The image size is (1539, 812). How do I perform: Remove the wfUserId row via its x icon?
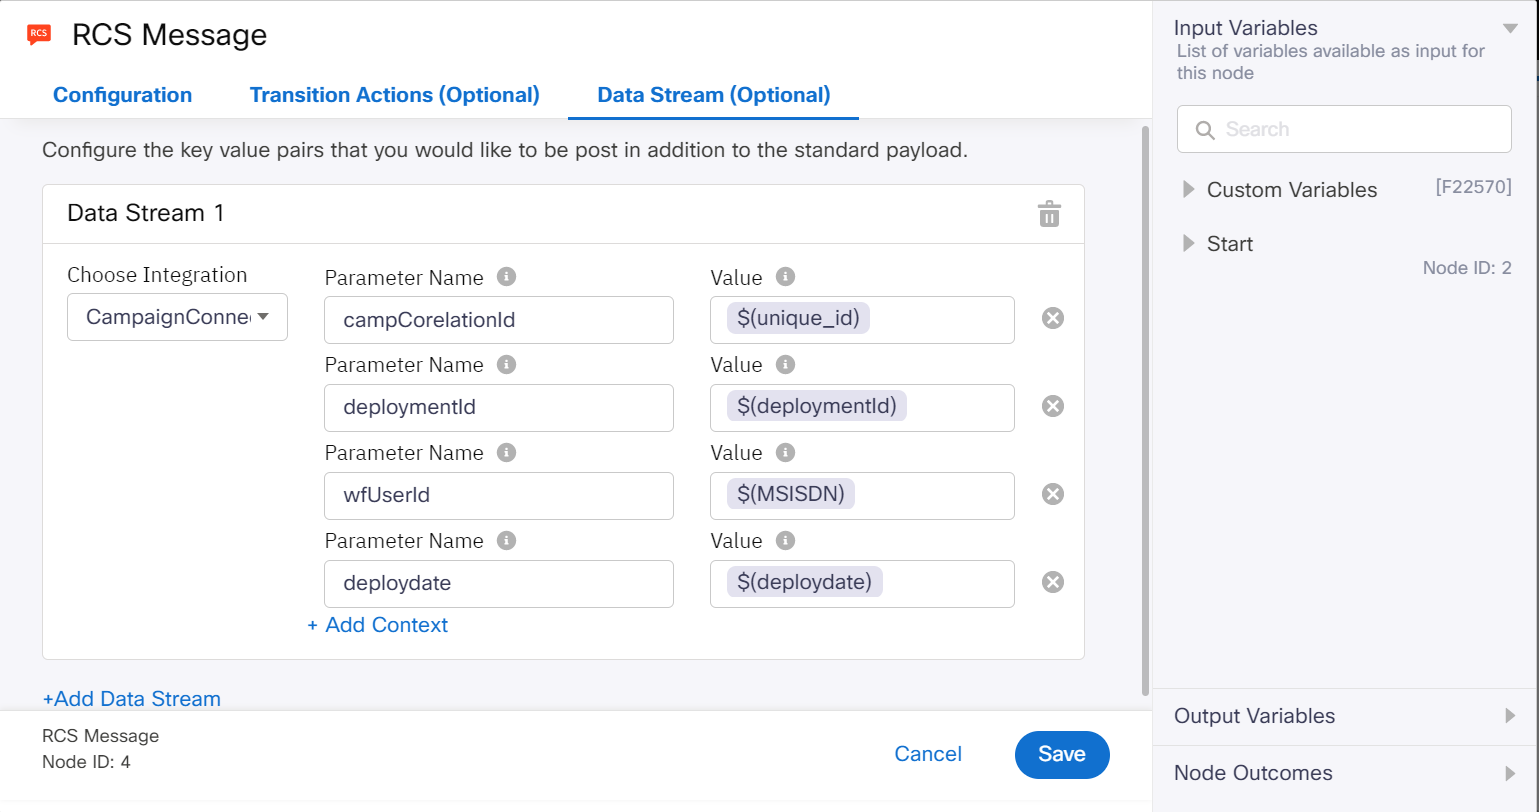point(1051,494)
